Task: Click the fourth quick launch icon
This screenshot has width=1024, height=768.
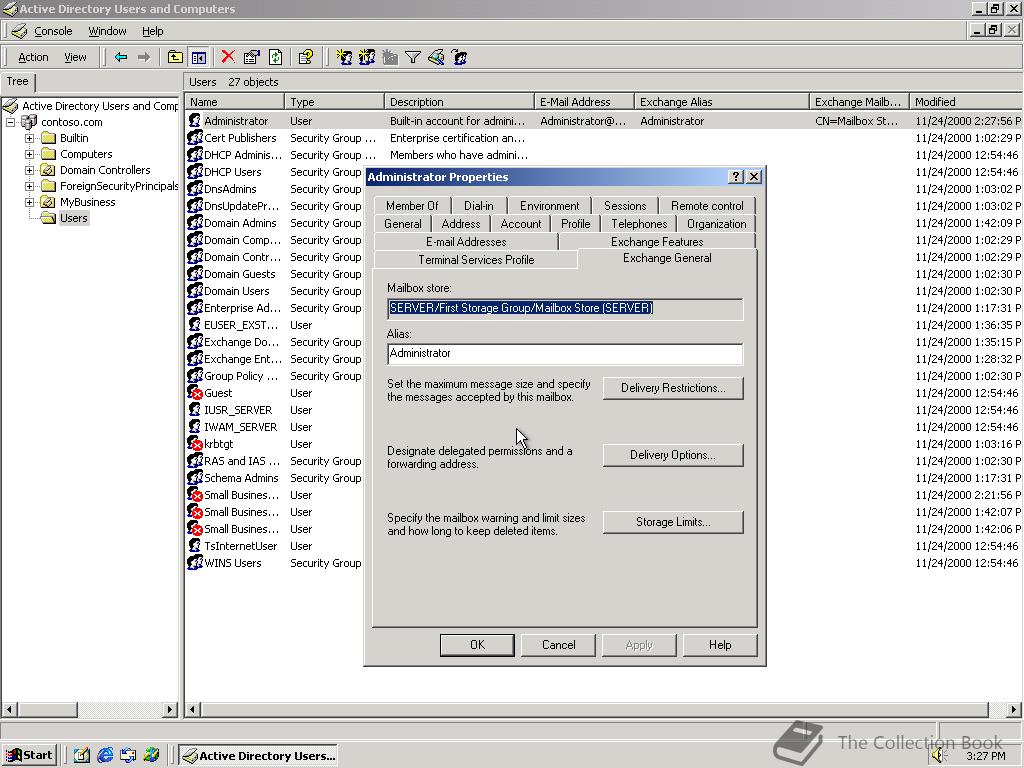Action: [152, 755]
